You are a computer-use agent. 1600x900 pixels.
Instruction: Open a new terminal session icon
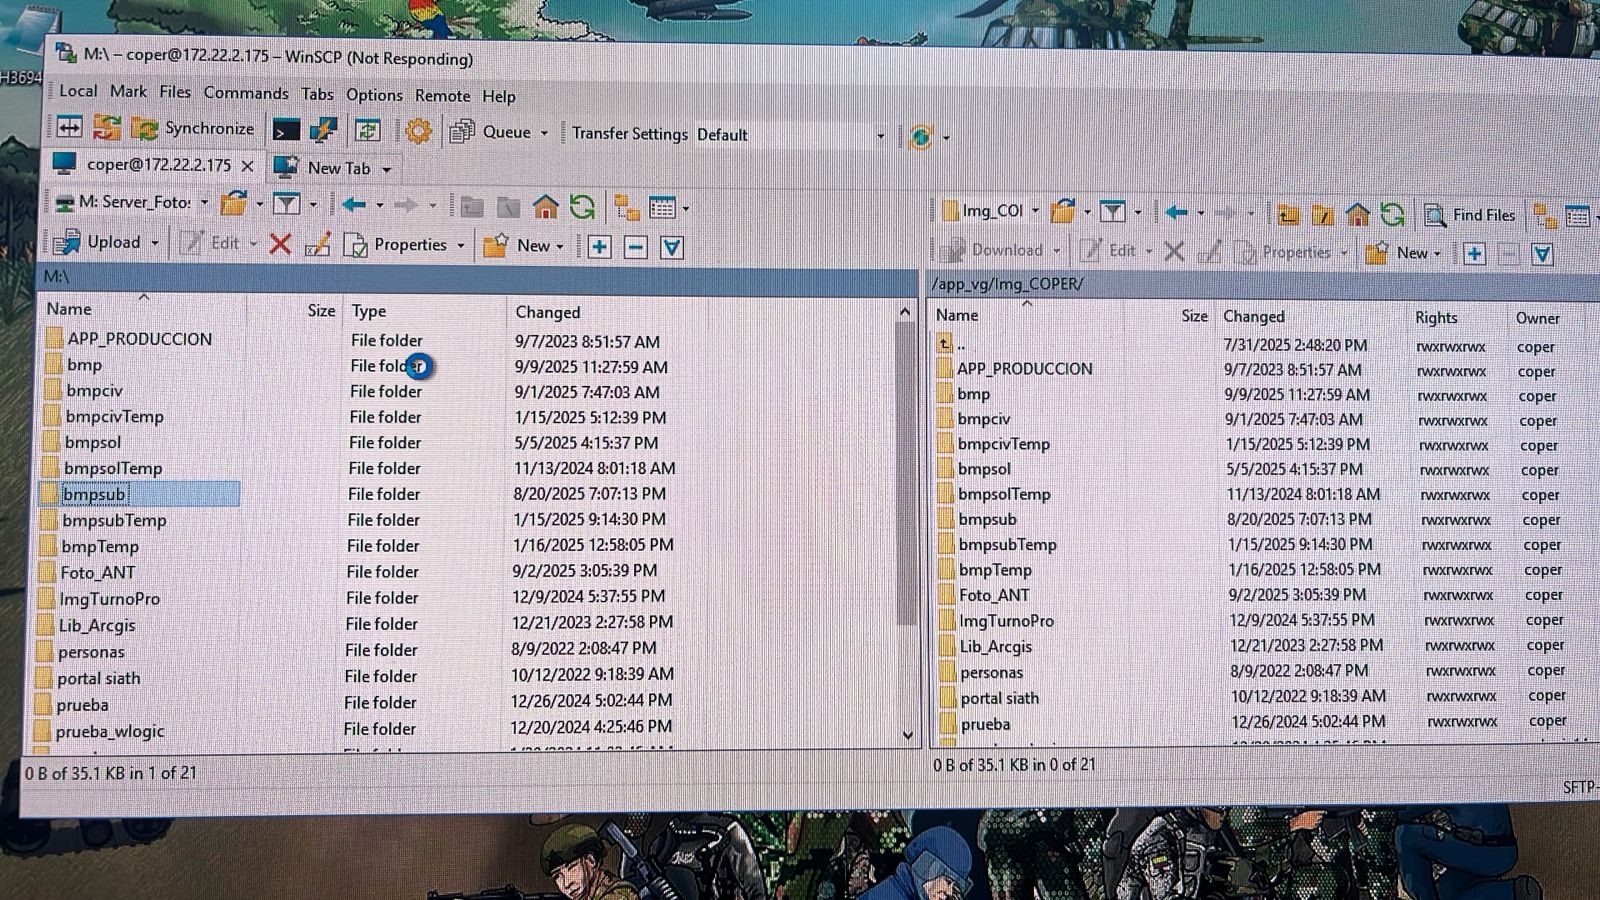(x=285, y=129)
